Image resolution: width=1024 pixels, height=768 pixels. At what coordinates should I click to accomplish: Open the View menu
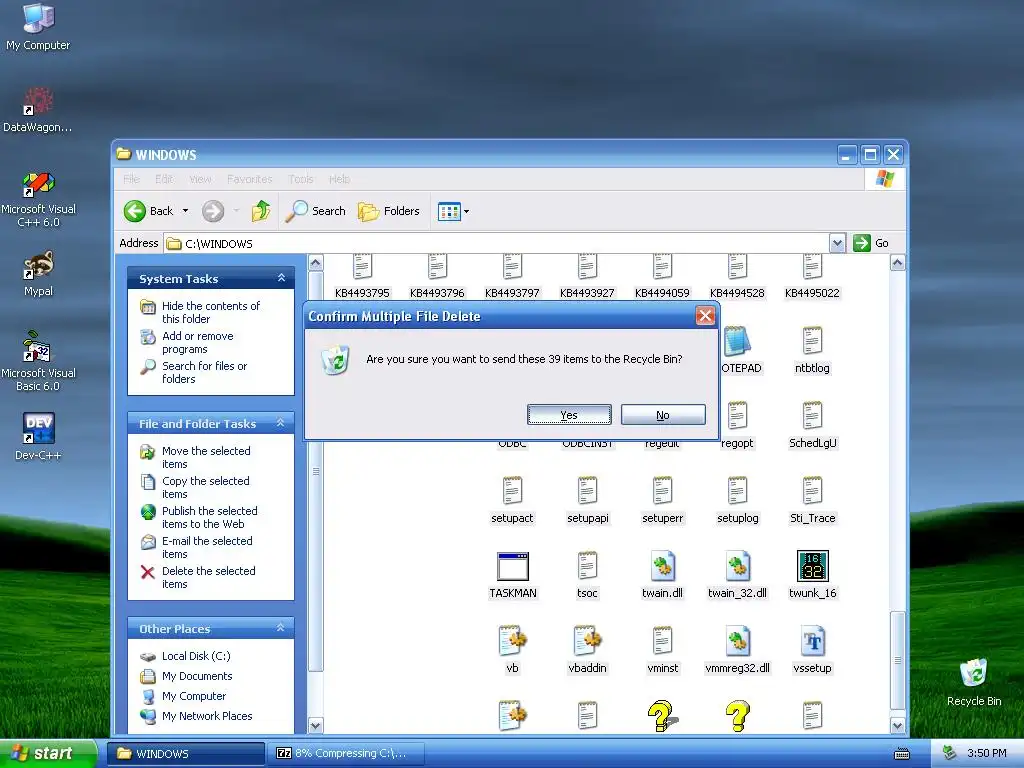(200, 179)
